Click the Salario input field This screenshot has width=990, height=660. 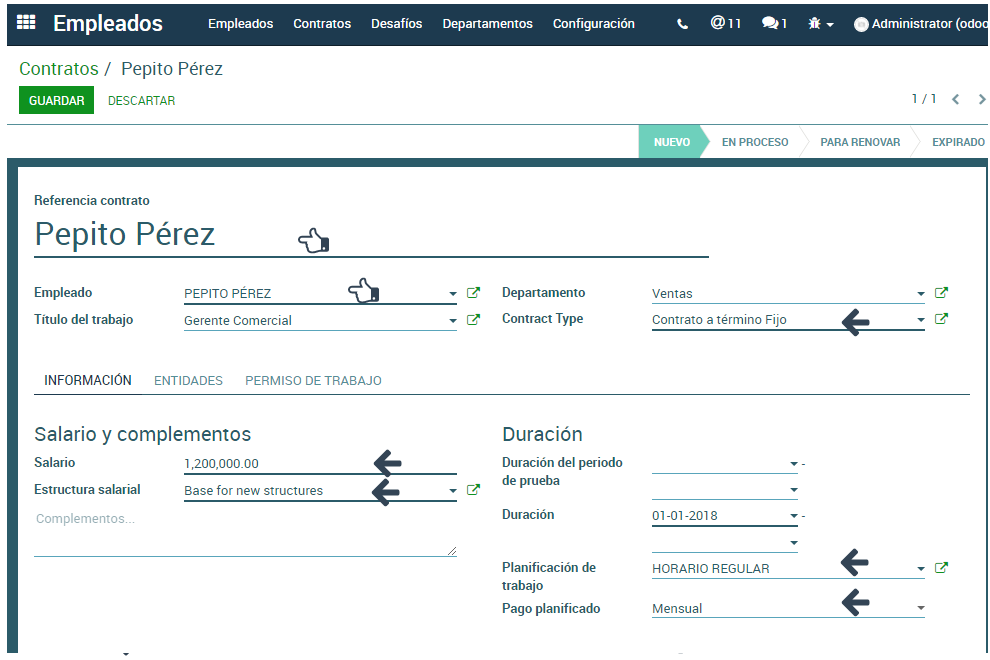275,464
